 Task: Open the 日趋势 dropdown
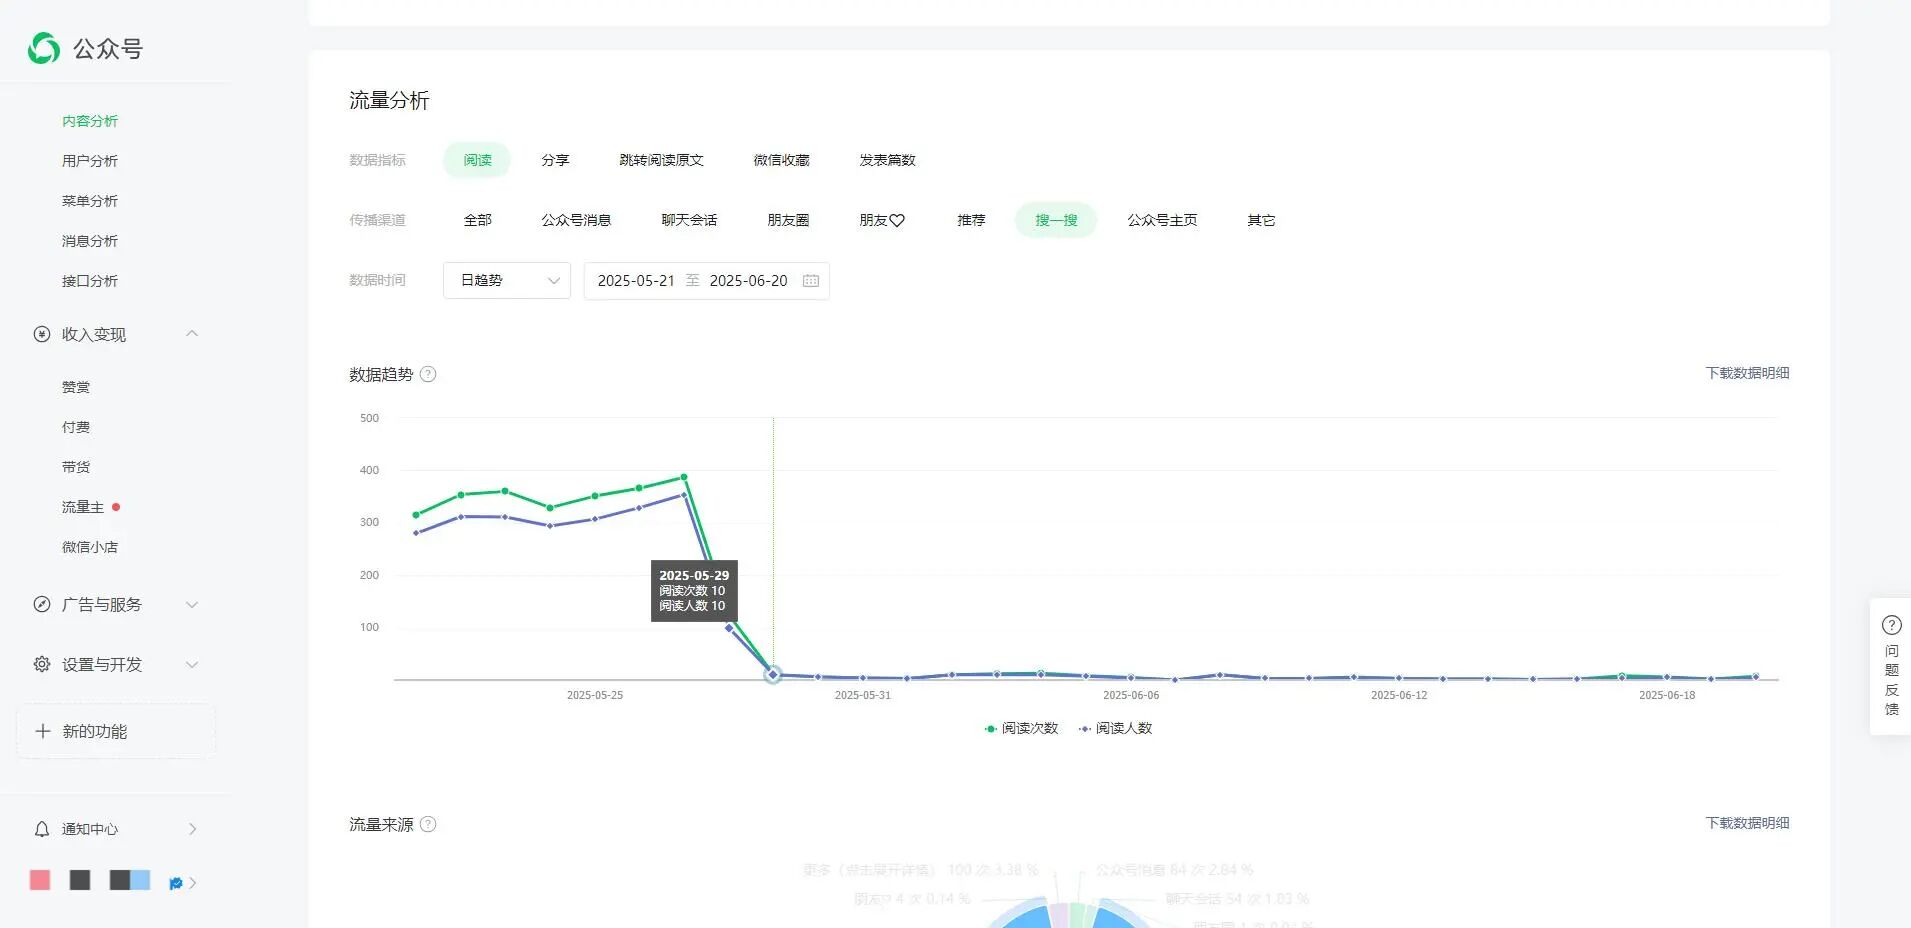507,281
